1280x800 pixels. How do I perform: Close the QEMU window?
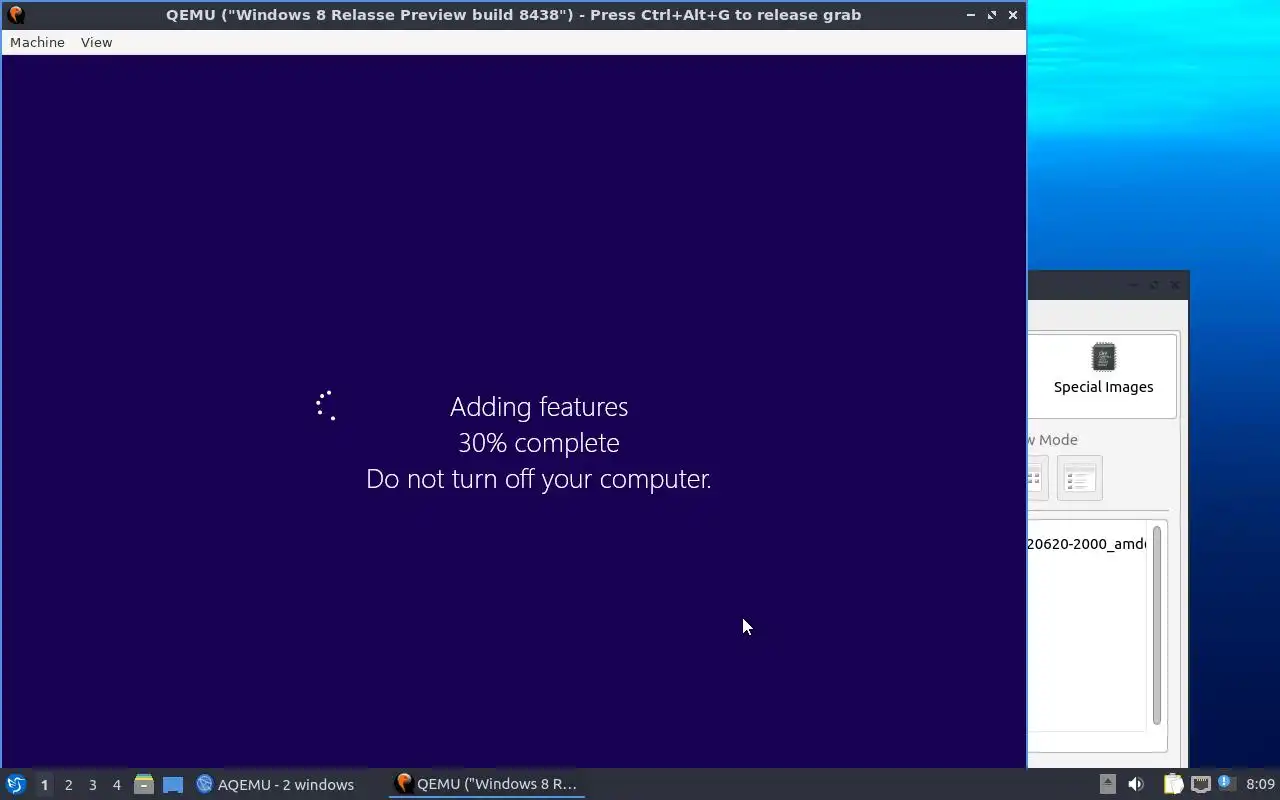click(1013, 15)
